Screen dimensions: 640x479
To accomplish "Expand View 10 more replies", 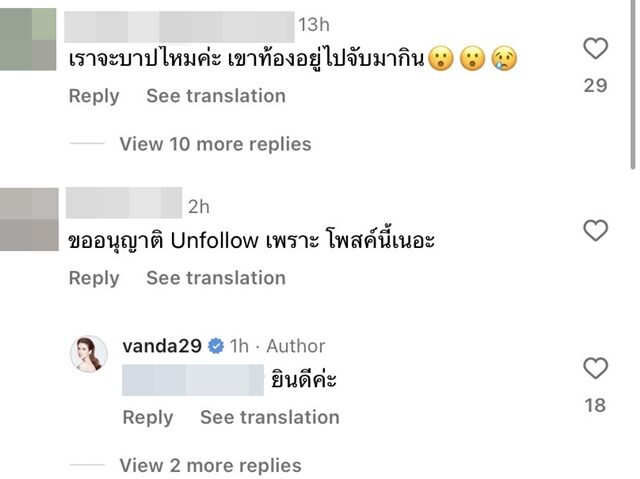I will 215,144.
